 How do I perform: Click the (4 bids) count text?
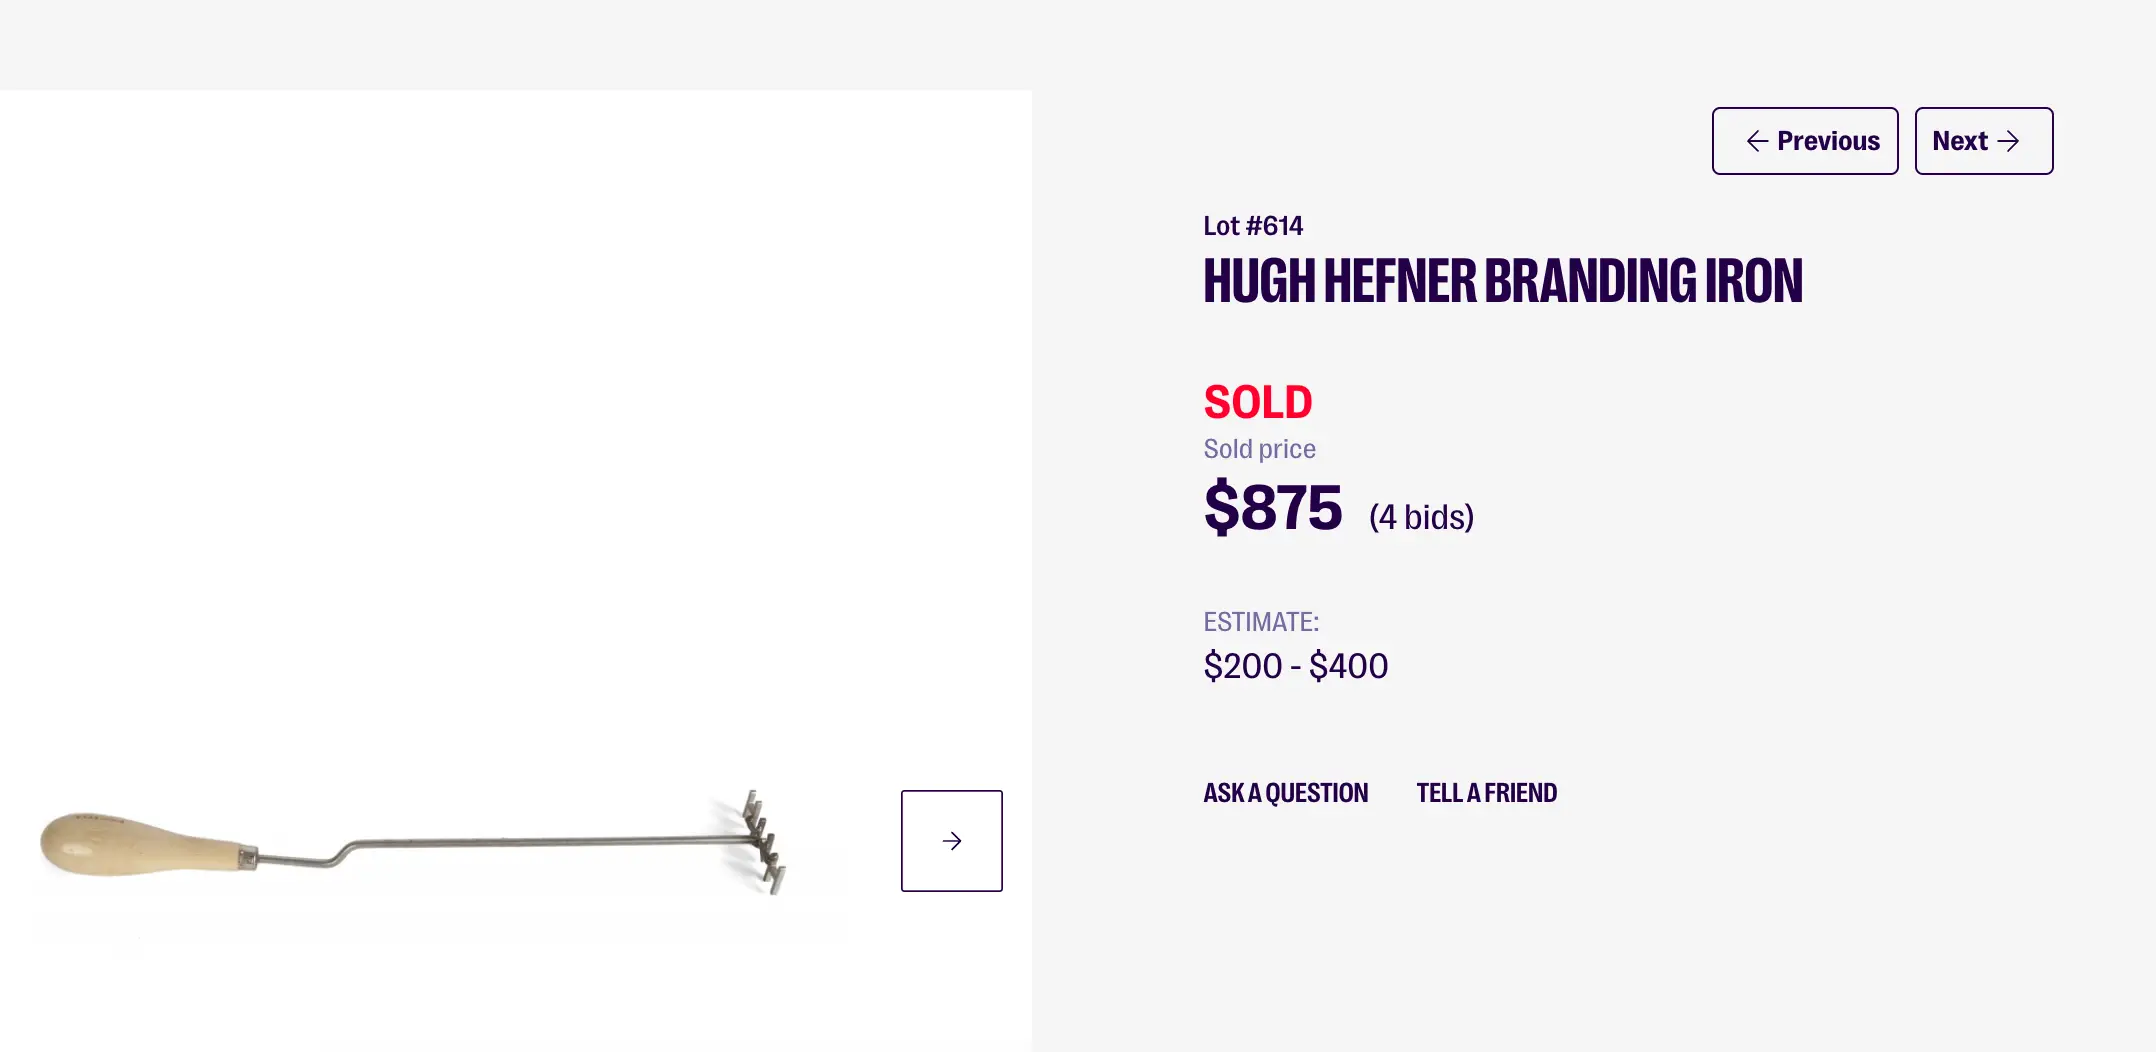pyautogui.click(x=1421, y=517)
